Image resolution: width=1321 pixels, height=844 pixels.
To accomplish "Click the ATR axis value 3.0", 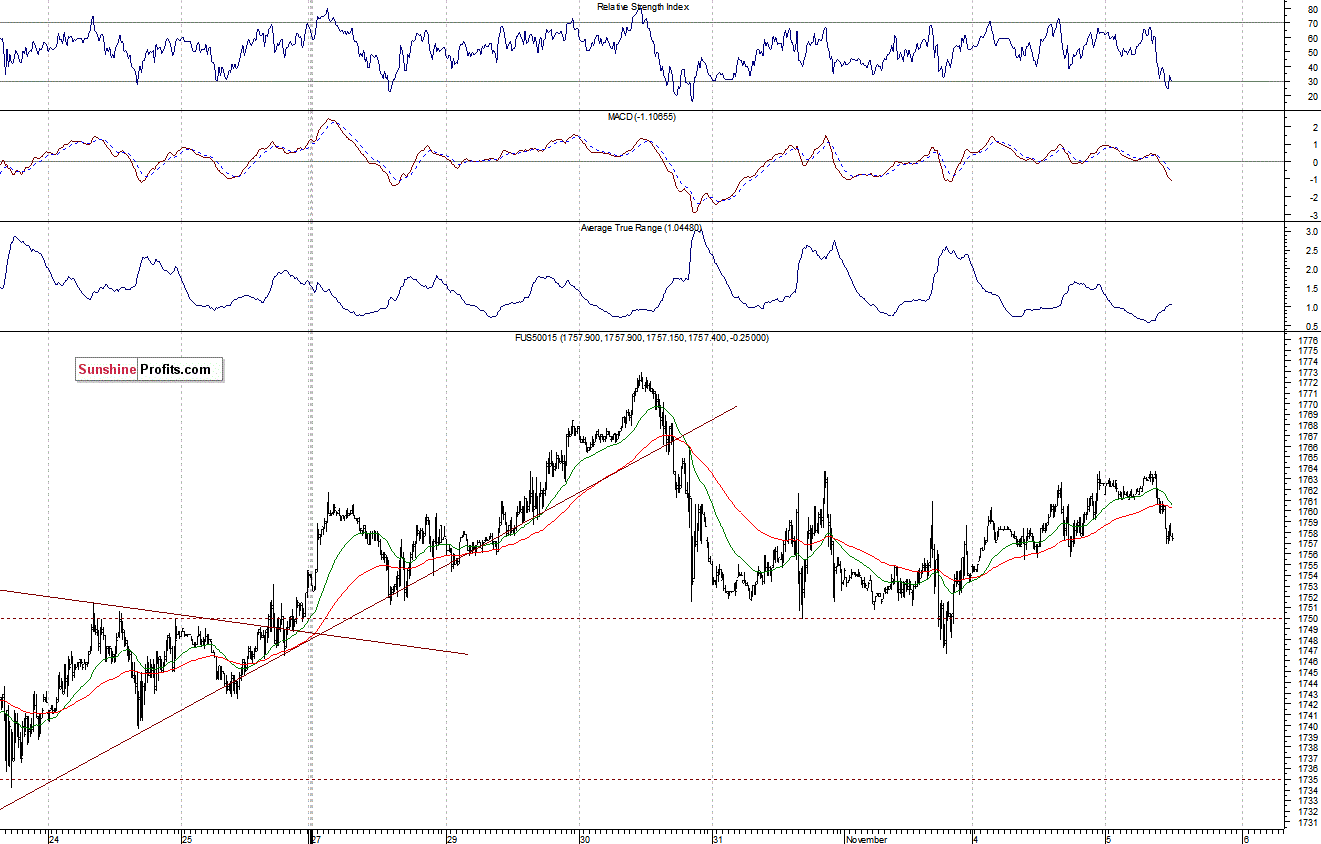I will [1310, 231].
